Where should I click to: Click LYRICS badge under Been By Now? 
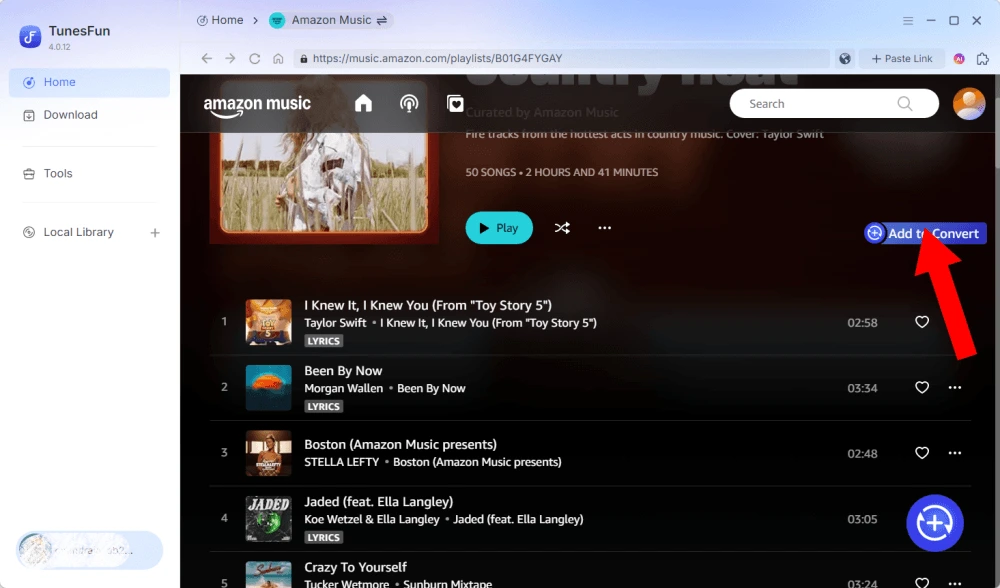[323, 407]
